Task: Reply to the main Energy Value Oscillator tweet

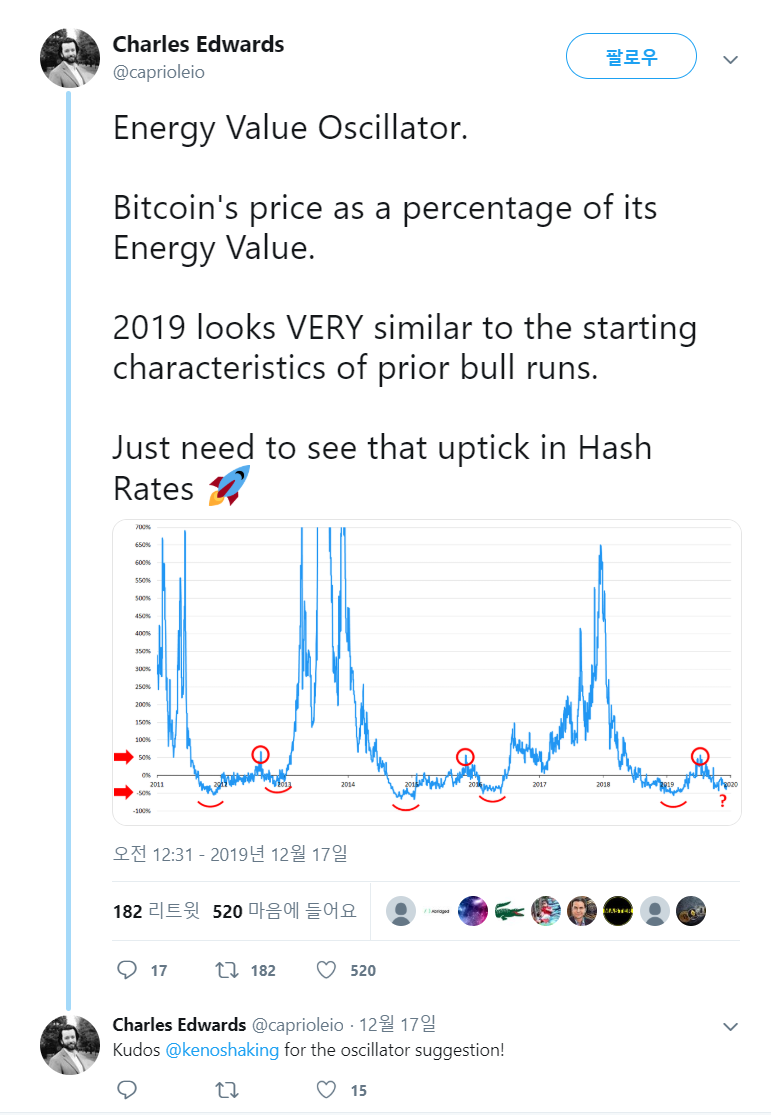Action: click(x=127, y=970)
